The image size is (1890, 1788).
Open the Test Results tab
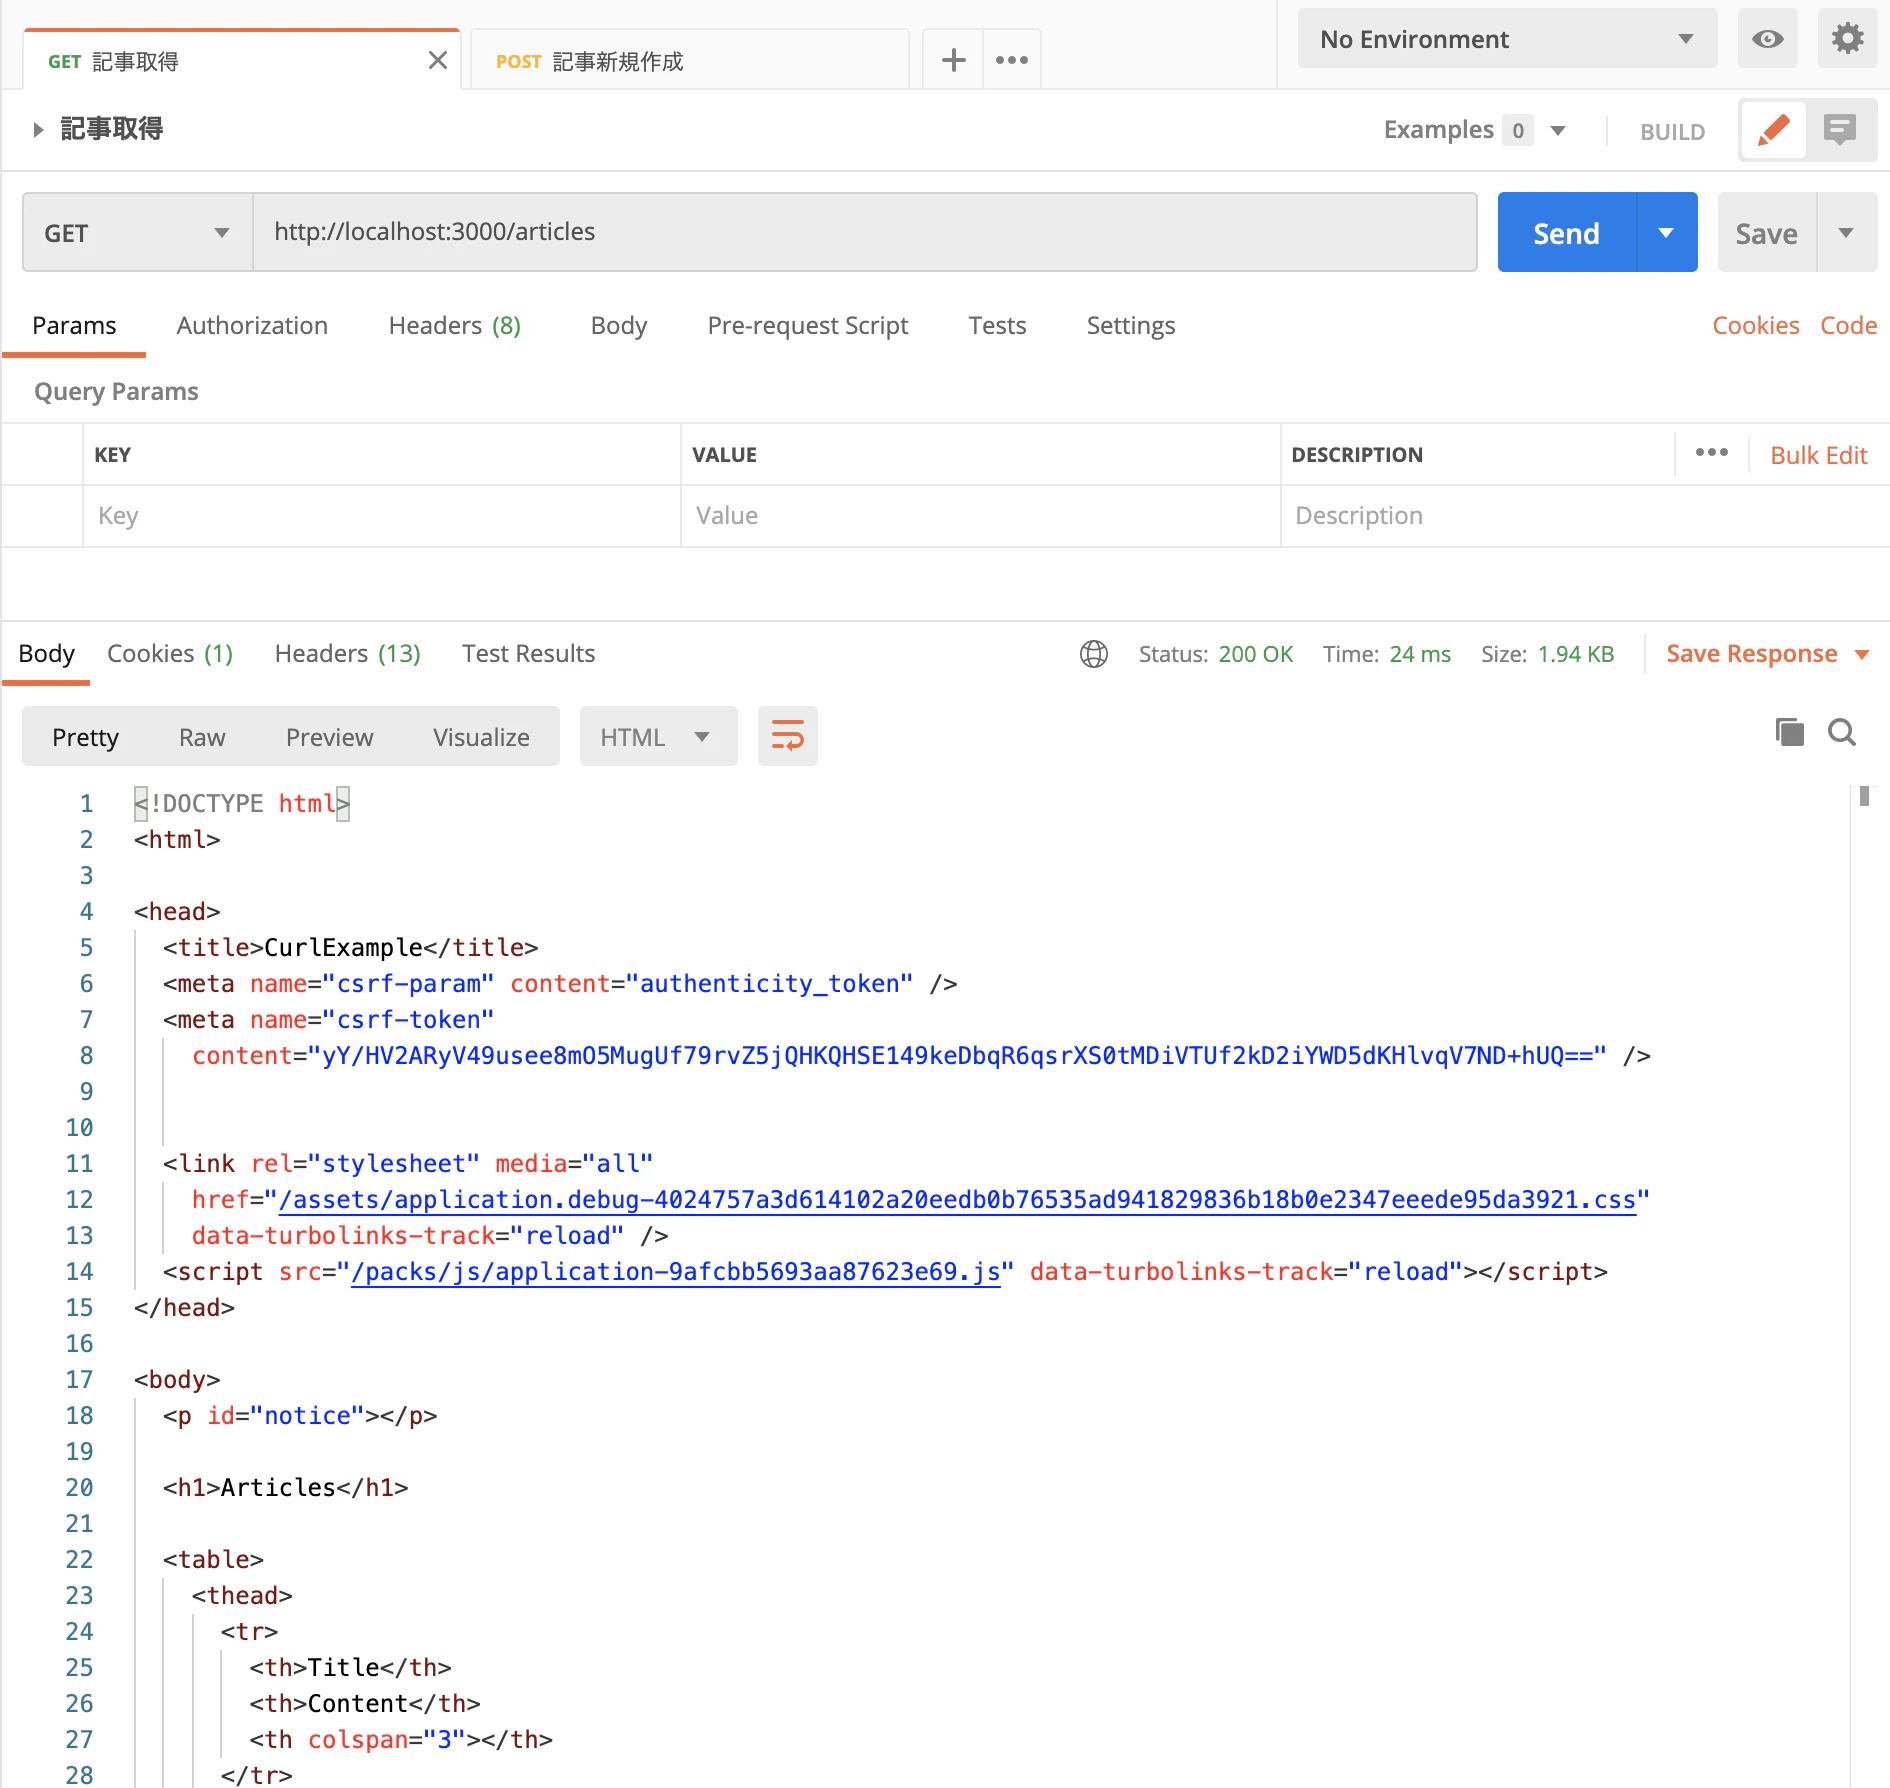[x=528, y=654]
